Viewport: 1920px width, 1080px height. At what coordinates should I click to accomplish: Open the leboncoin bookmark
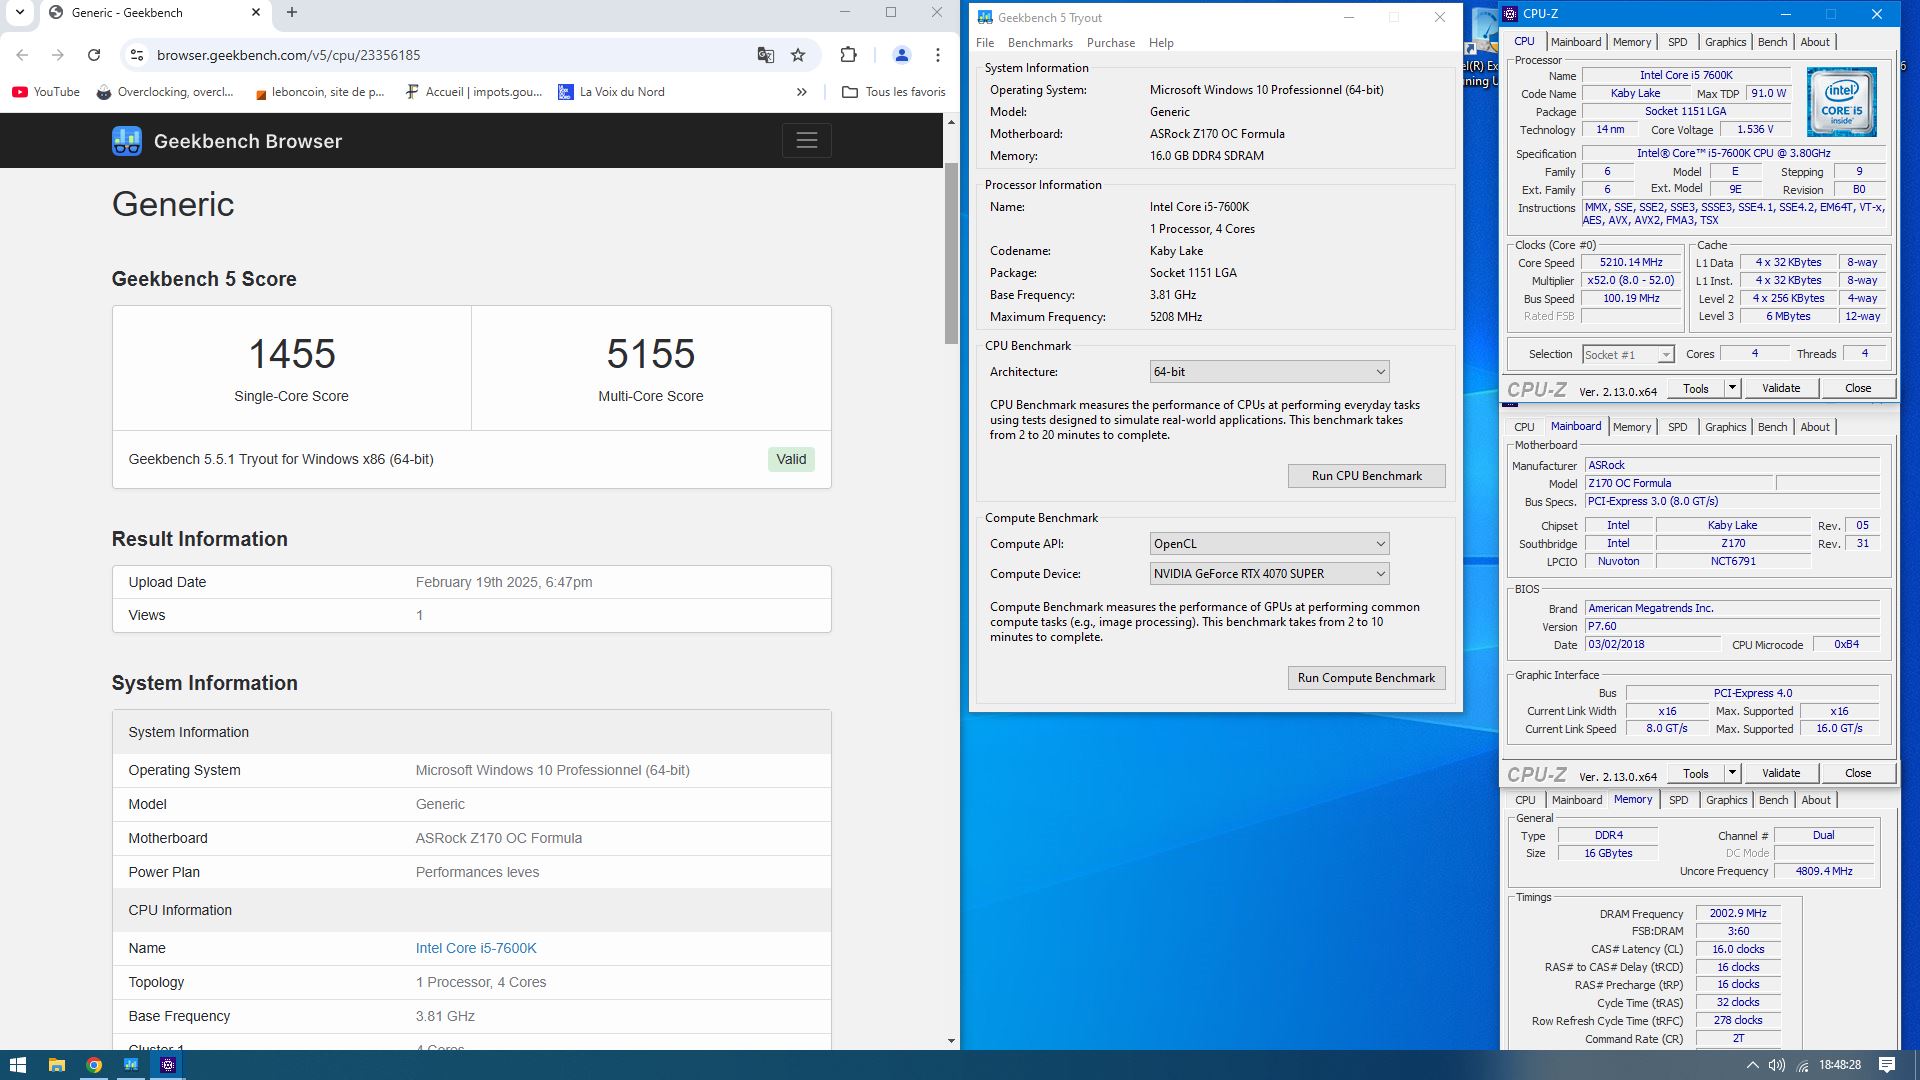click(319, 92)
